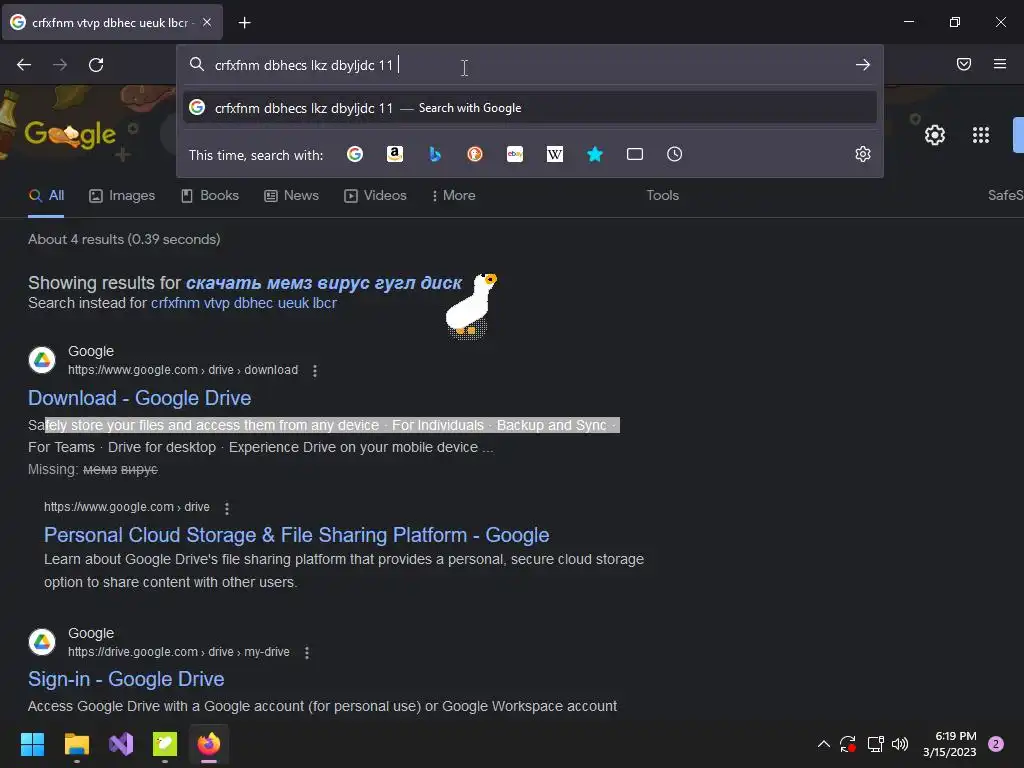This screenshot has height=768, width=1024.
Task: Open a new browser tab
Action: point(244,23)
